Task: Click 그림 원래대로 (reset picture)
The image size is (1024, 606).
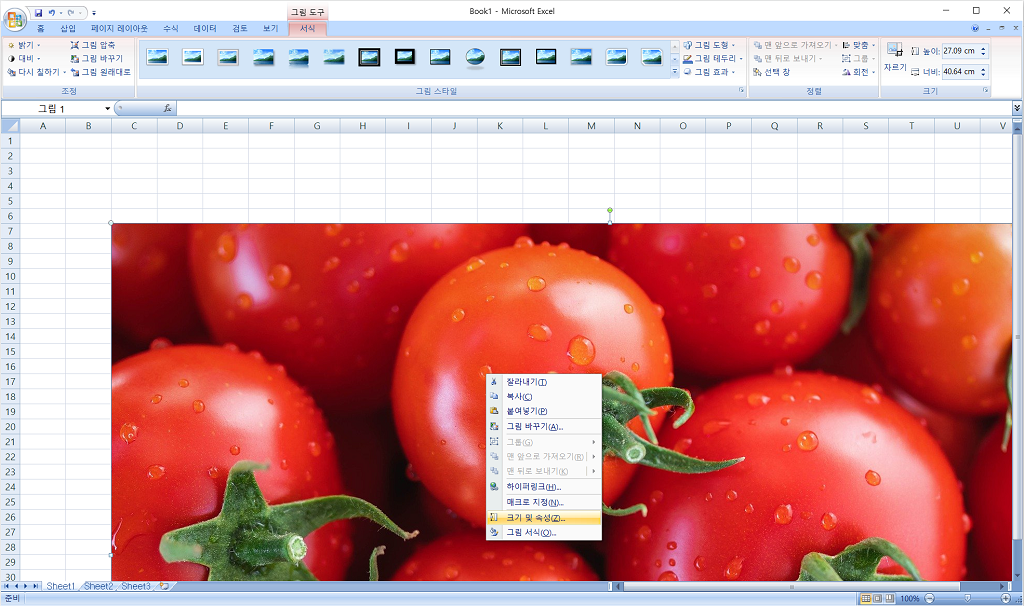Action: (101, 72)
